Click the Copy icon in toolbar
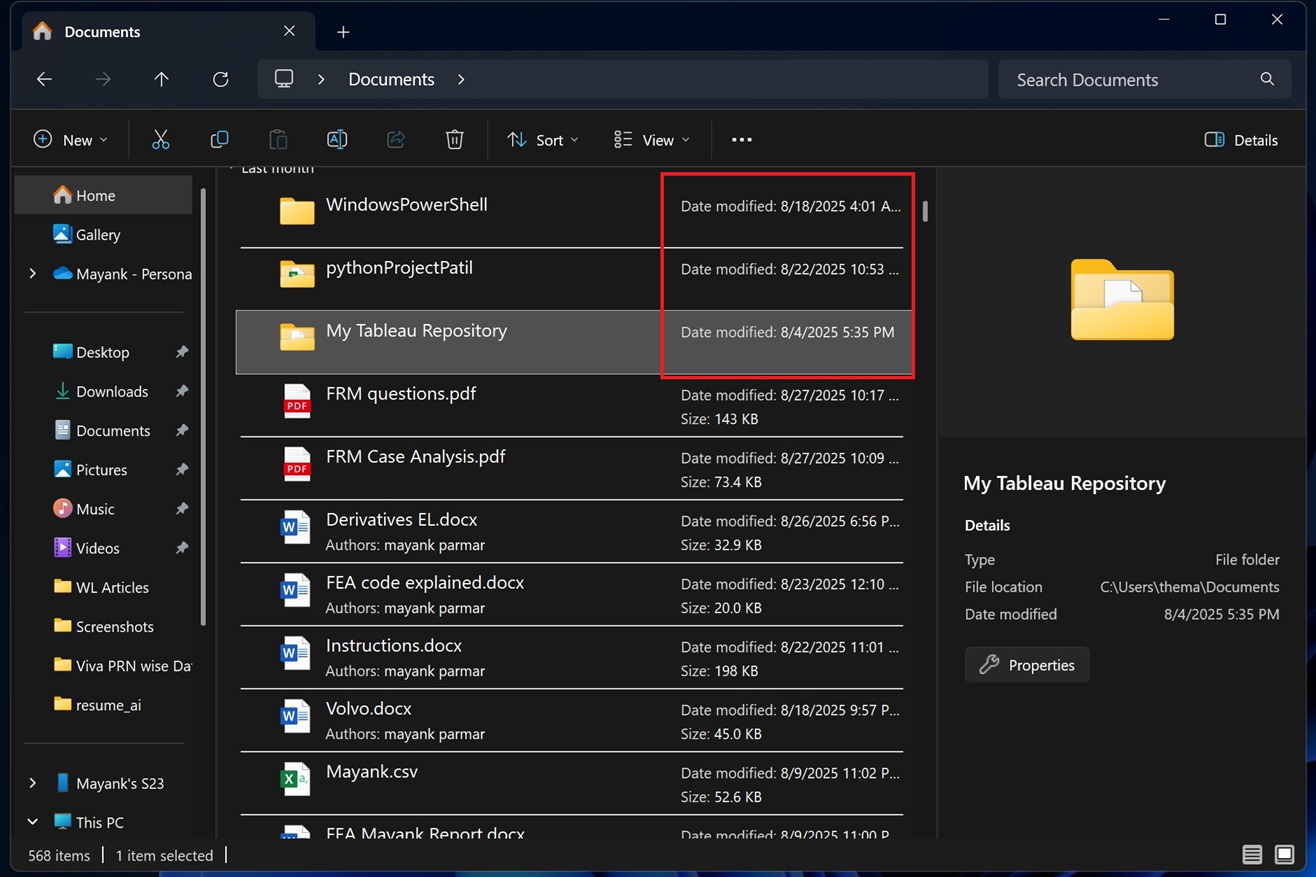1316x877 pixels. tap(219, 140)
